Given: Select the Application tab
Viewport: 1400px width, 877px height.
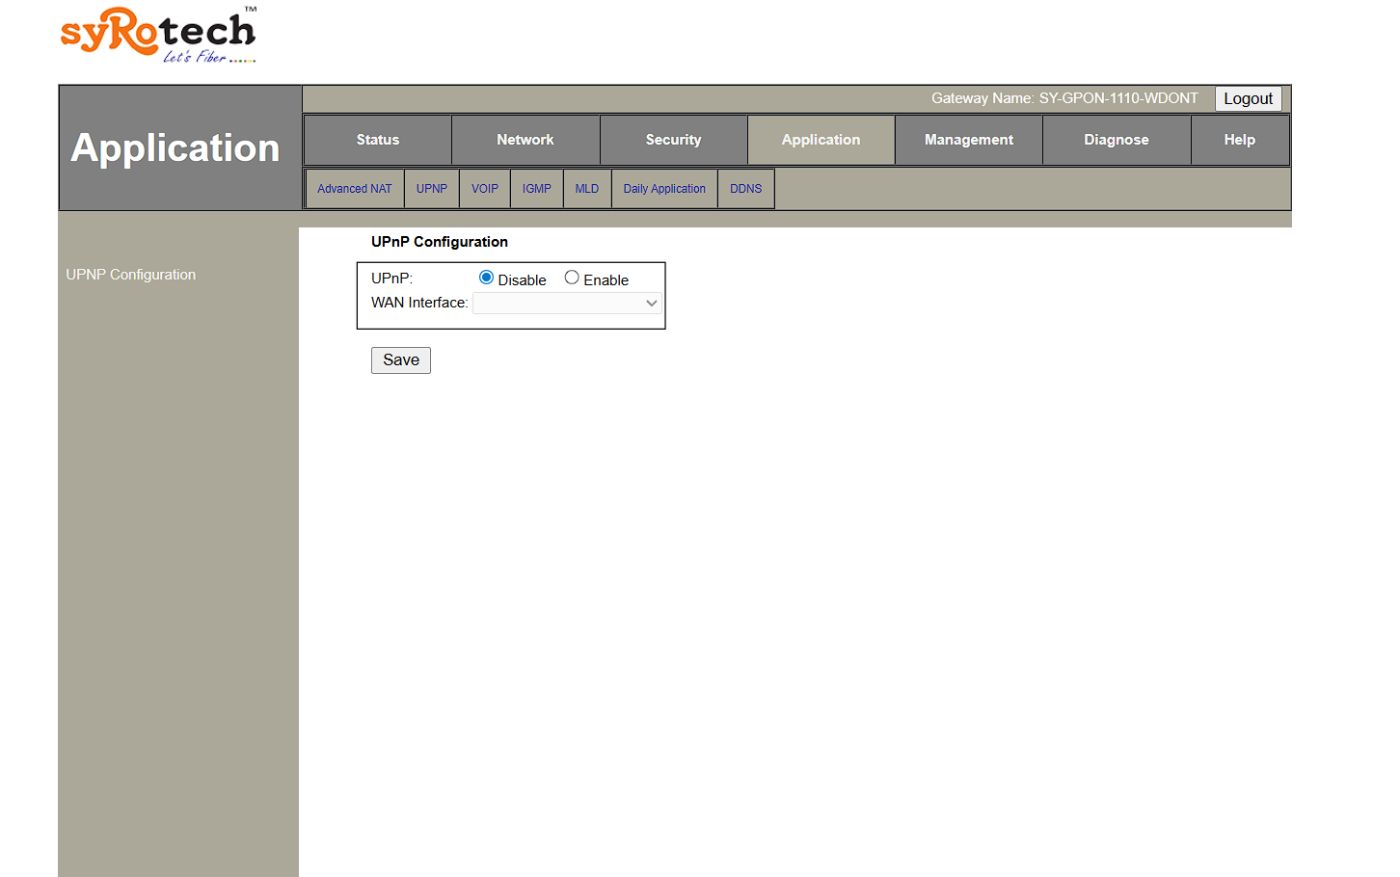Looking at the screenshot, I should pyautogui.click(x=821, y=139).
